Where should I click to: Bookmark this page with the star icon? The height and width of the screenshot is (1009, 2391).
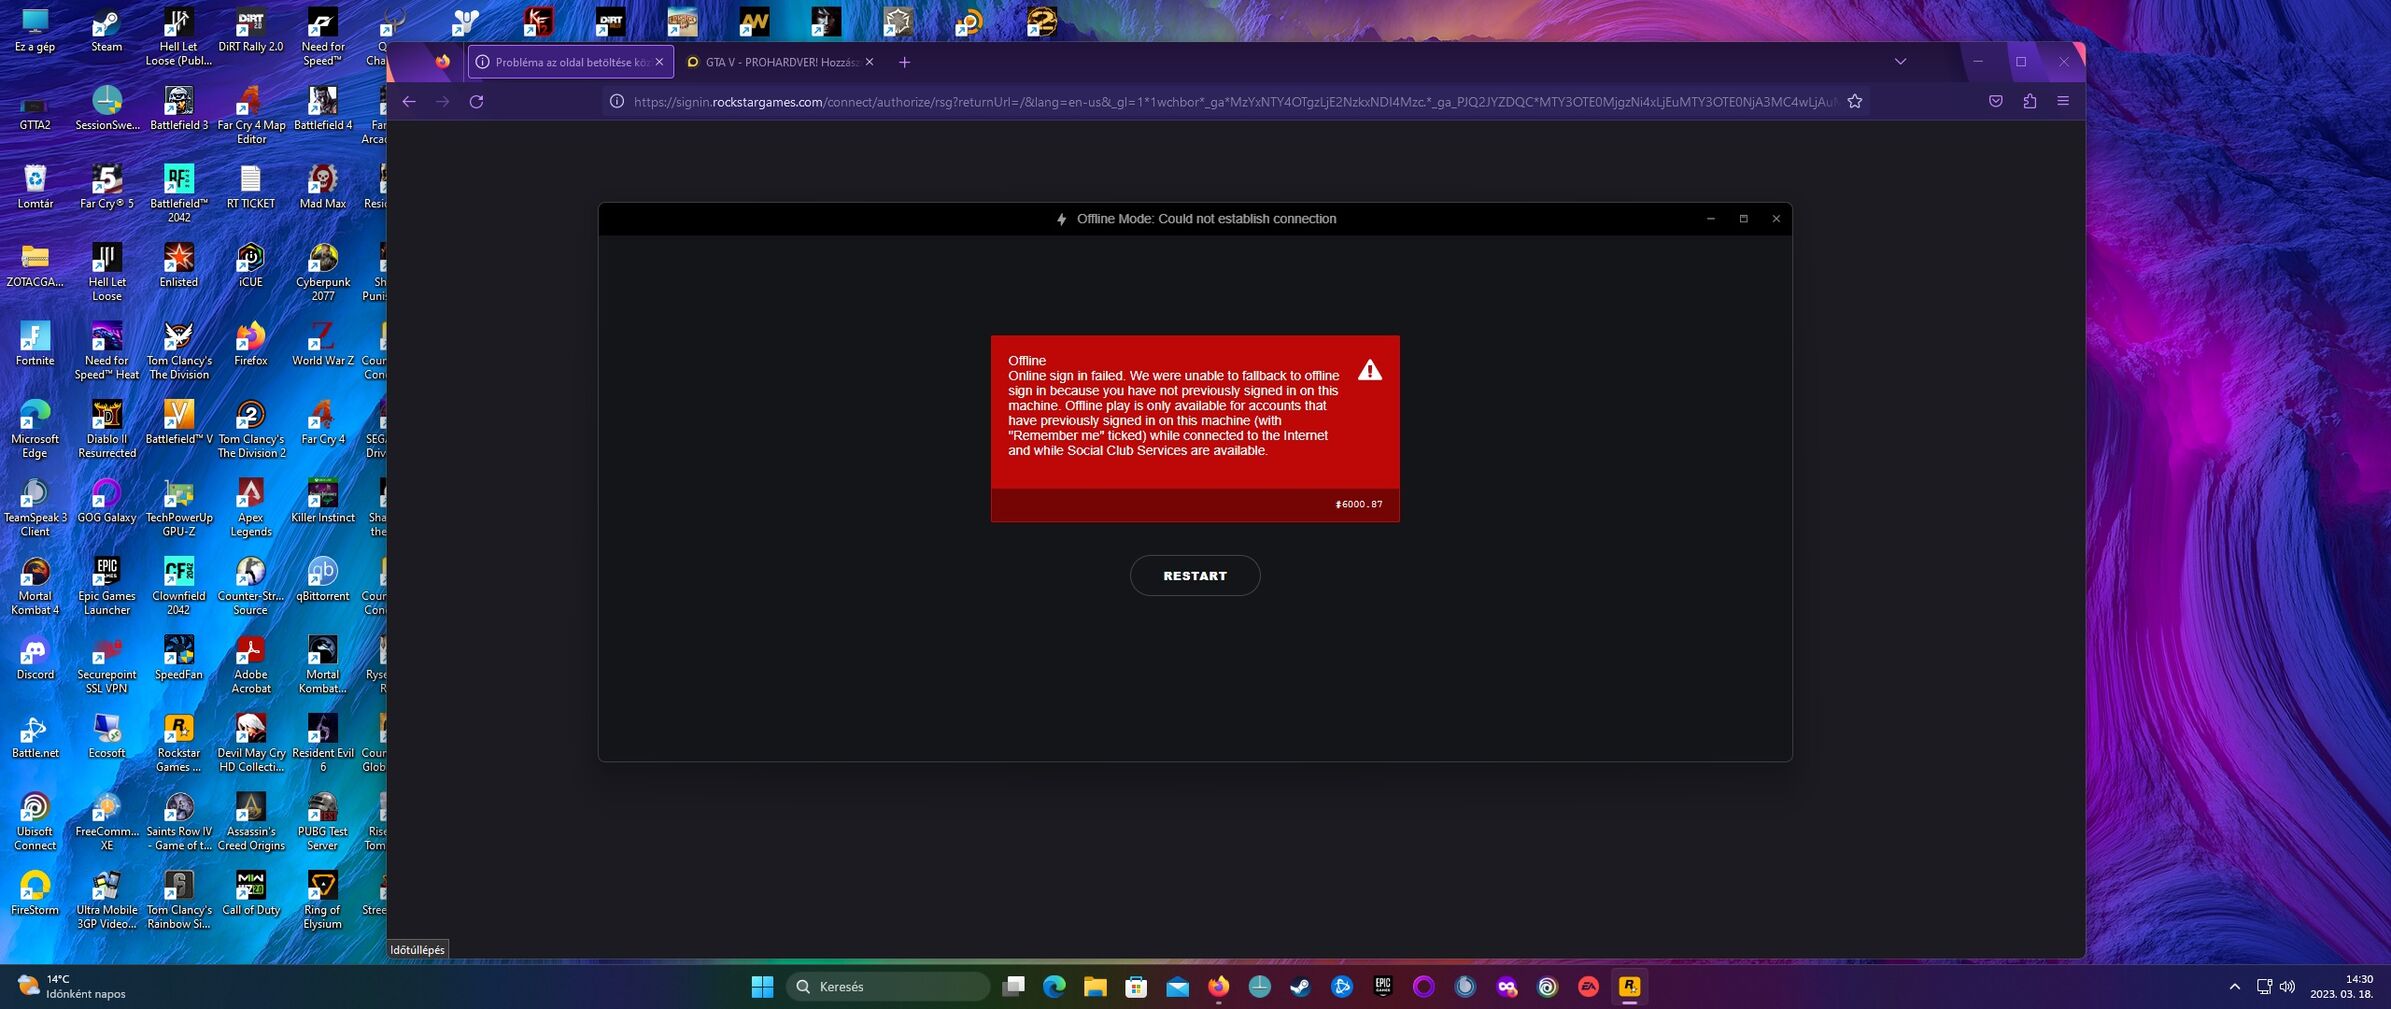tap(1855, 101)
